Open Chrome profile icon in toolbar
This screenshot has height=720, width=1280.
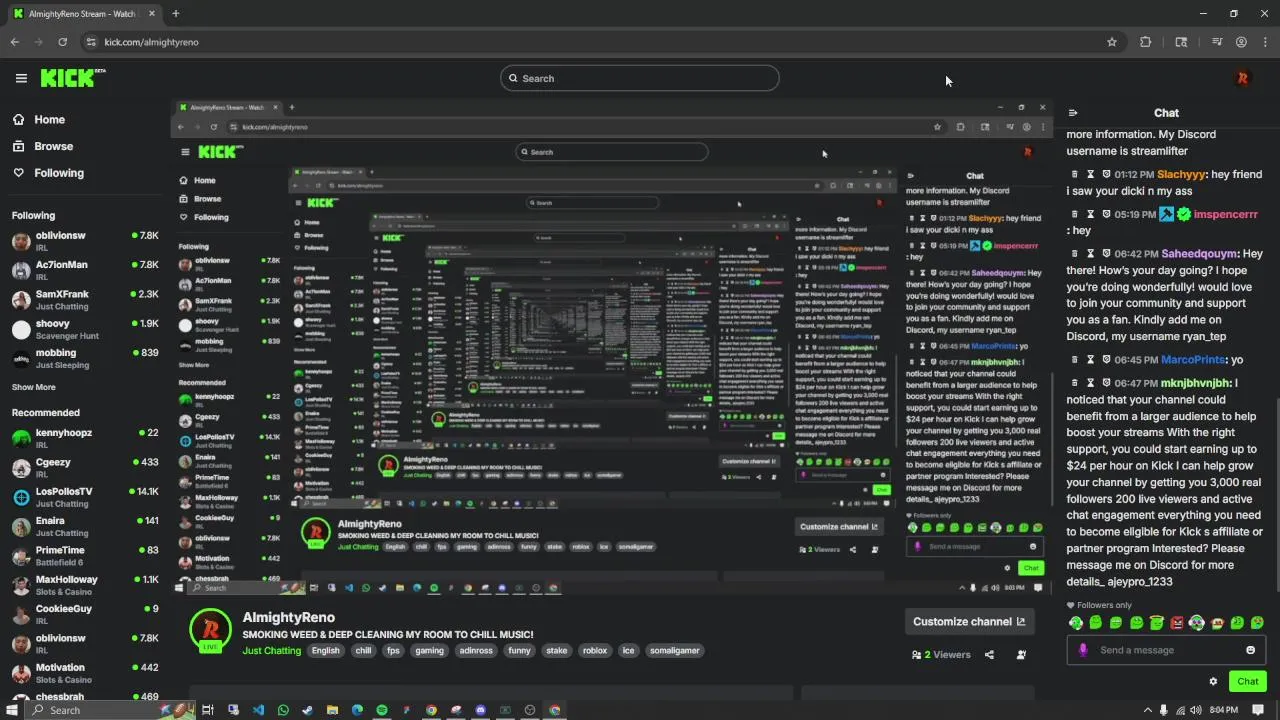1241,42
